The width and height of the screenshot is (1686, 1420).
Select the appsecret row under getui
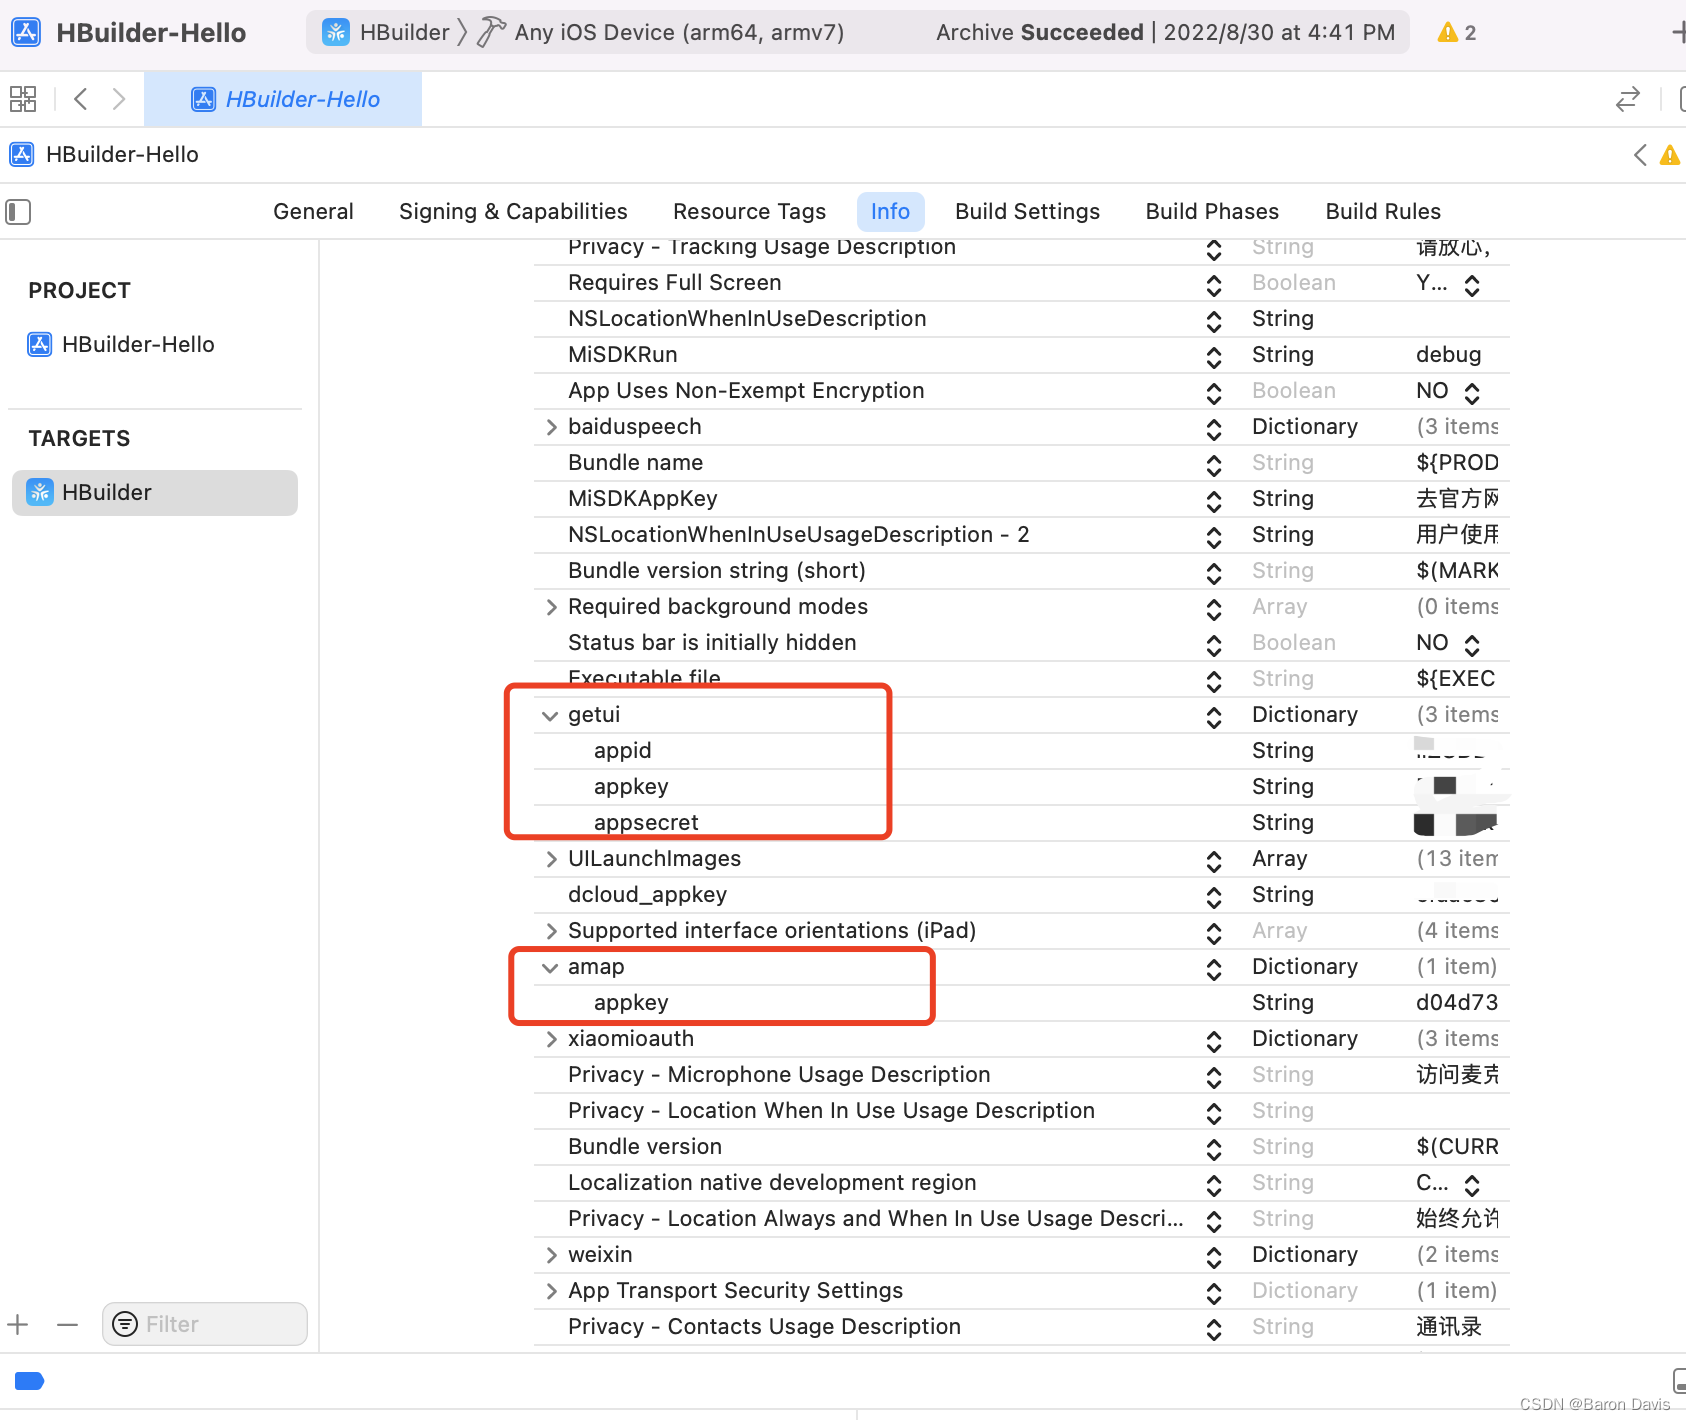(1021, 823)
